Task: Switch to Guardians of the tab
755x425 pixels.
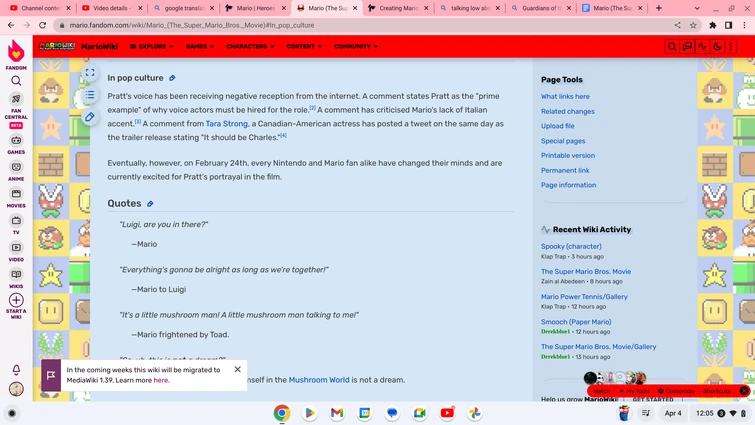Action: pos(541,8)
